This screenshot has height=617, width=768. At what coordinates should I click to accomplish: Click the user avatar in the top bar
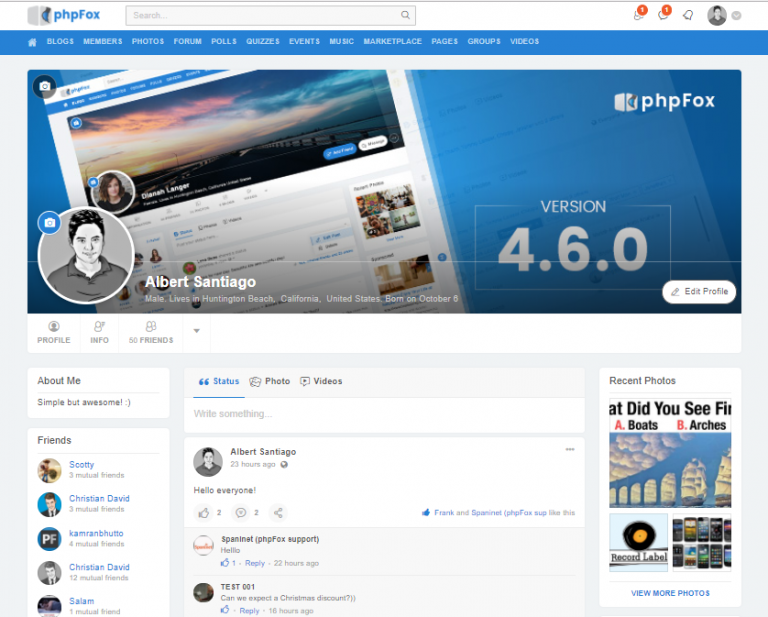coord(717,16)
